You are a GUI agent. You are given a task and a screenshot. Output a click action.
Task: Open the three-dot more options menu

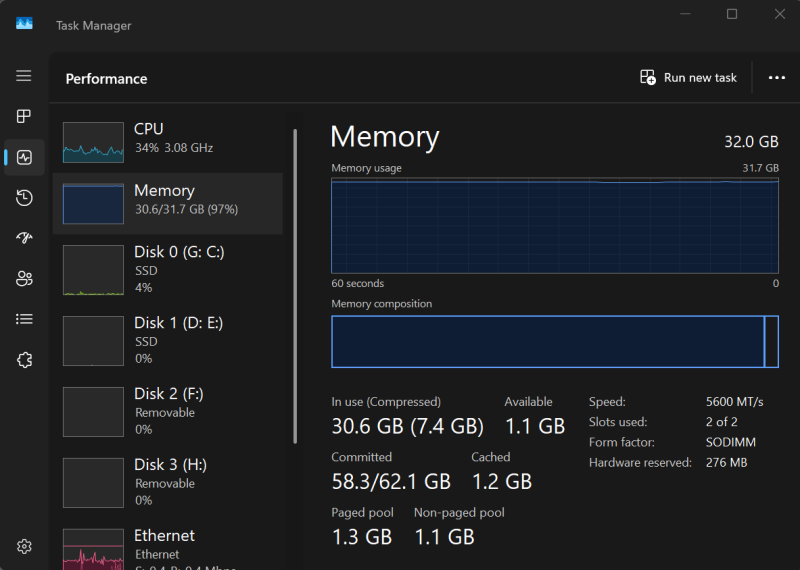point(777,78)
